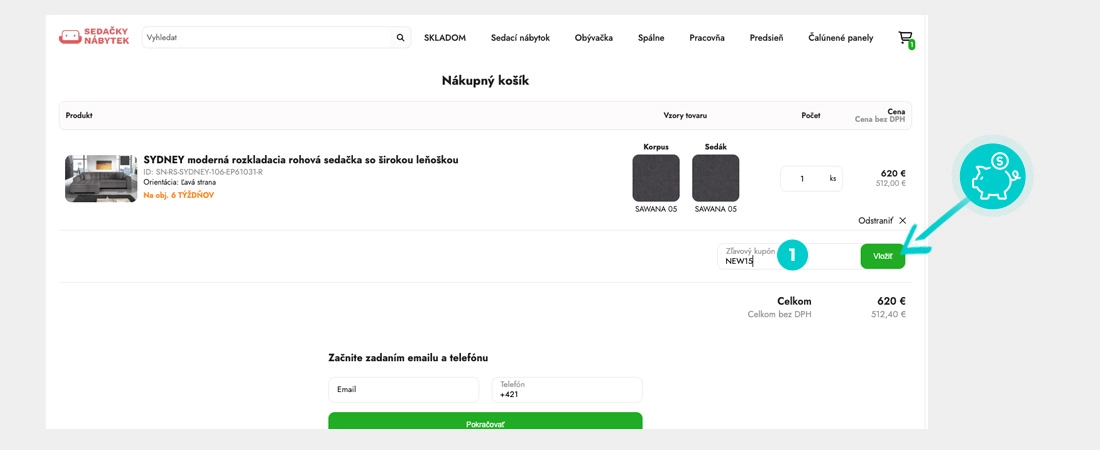Screen dimensions: 1100x450
Task: Click the Celkom bez DPH 512,40 € value
Action: [x=889, y=315]
